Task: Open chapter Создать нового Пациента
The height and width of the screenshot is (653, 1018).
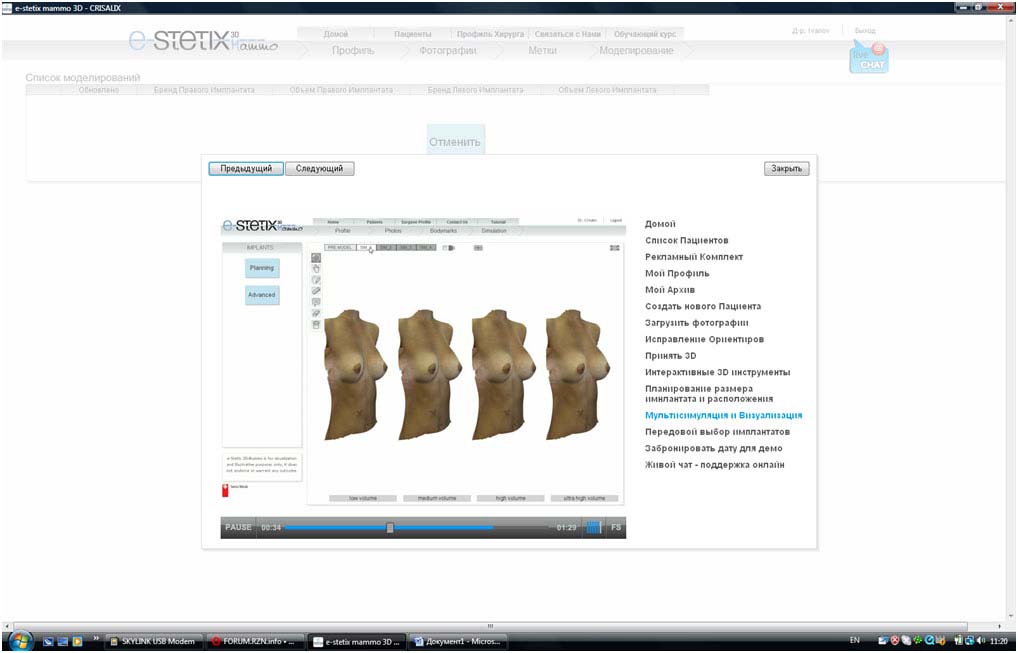Action: [x=702, y=306]
